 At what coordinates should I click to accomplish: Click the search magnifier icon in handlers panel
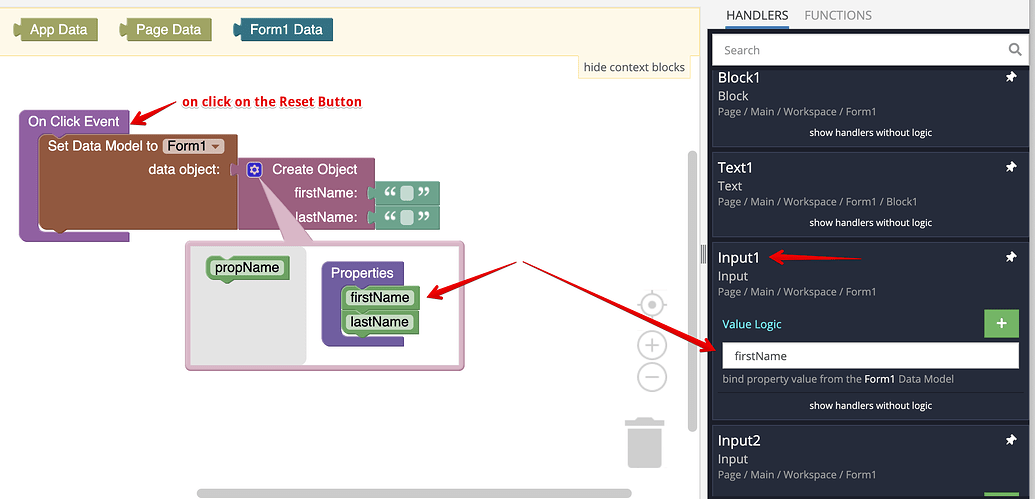pos(1015,50)
